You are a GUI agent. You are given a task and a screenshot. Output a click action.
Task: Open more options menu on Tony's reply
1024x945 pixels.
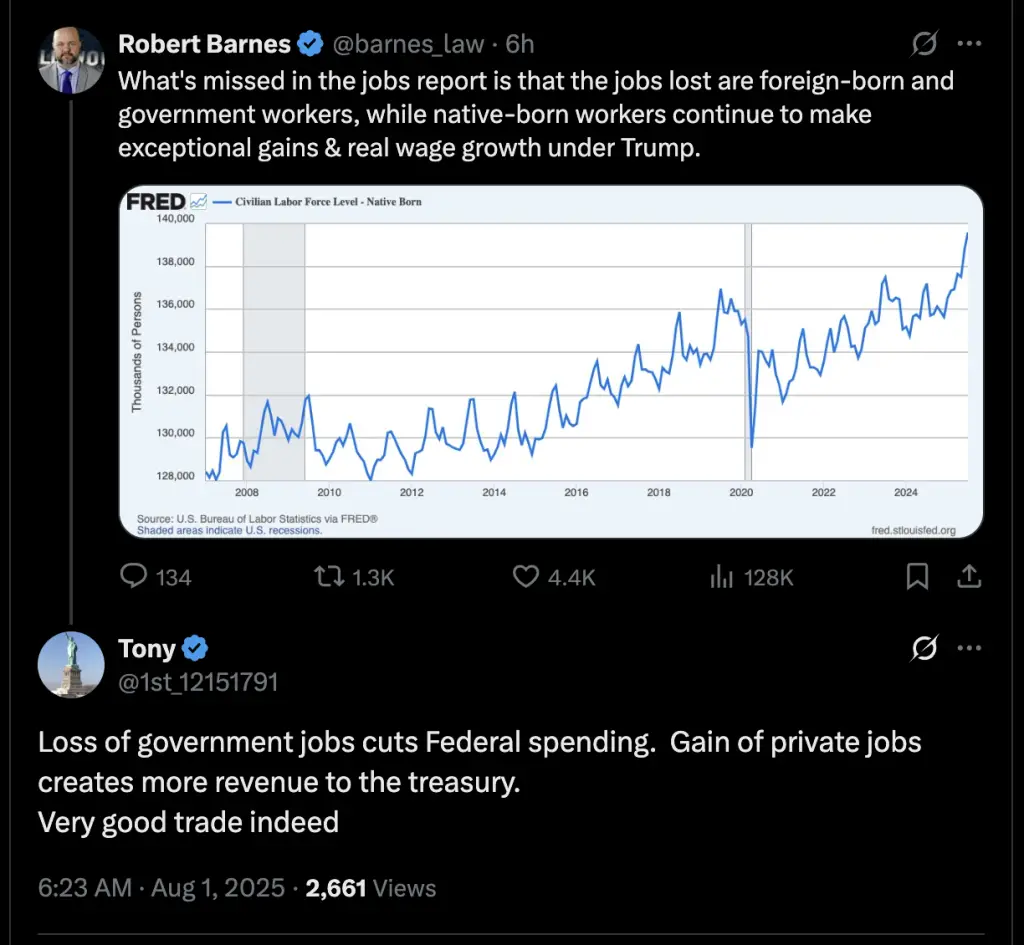coord(969,649)
